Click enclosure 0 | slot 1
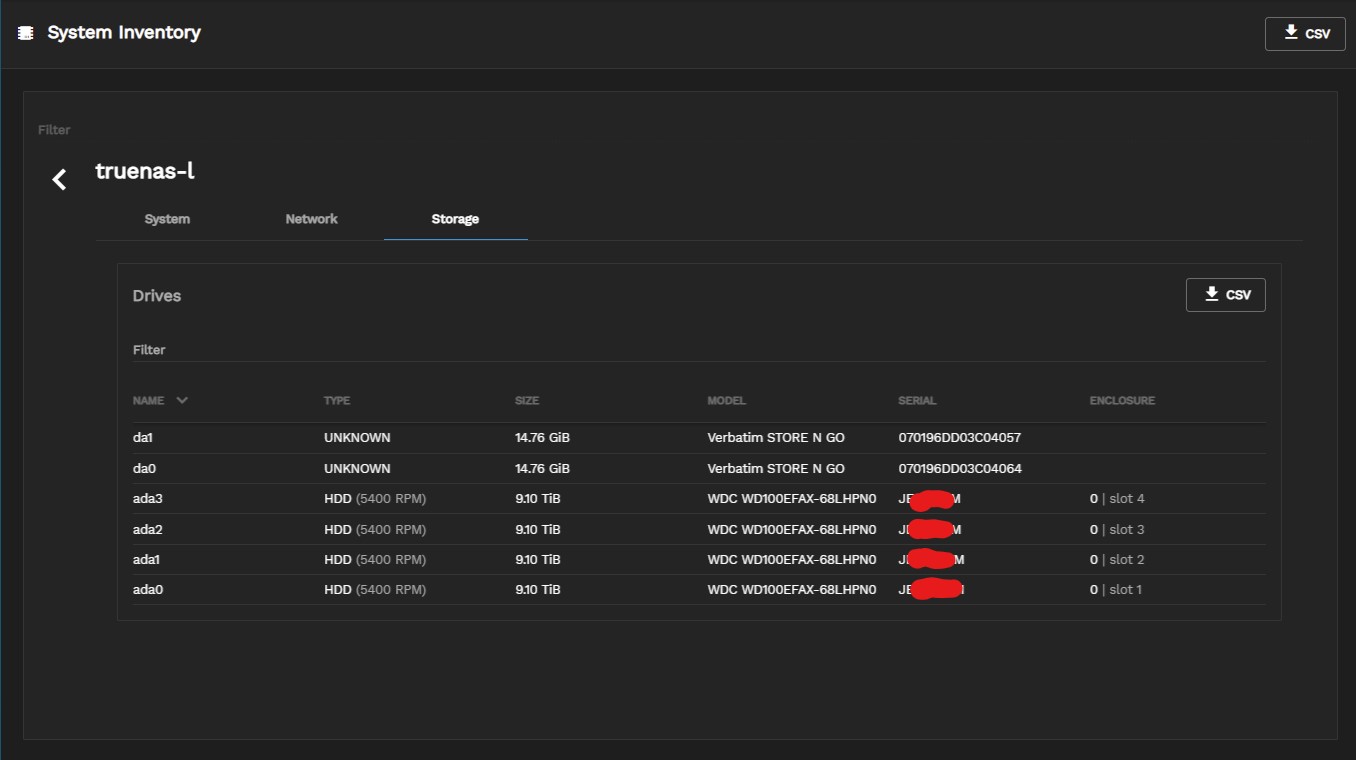 tap(1116, 590)
